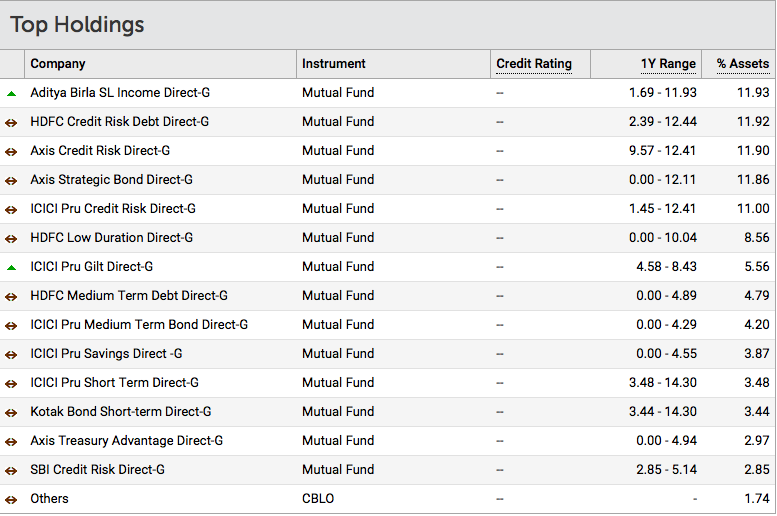Select the 11.00 percent assets value
The width and height of the screenshot is (777, 516).
point(753,209)
